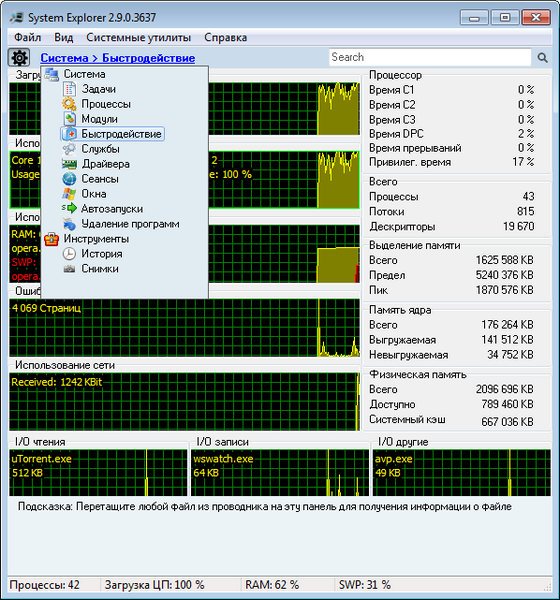This screenshot has height=600, width=560.
Task: Click the Быстродействие icon
Action: (70, 134)
